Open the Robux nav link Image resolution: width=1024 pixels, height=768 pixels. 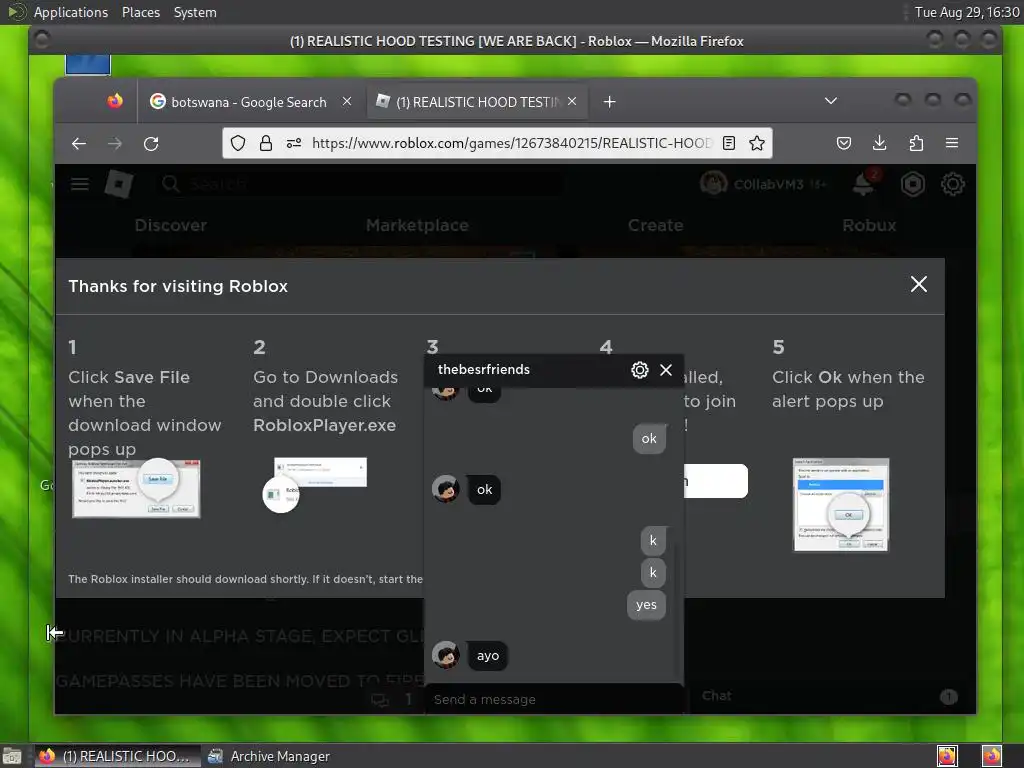coord(869,225)
